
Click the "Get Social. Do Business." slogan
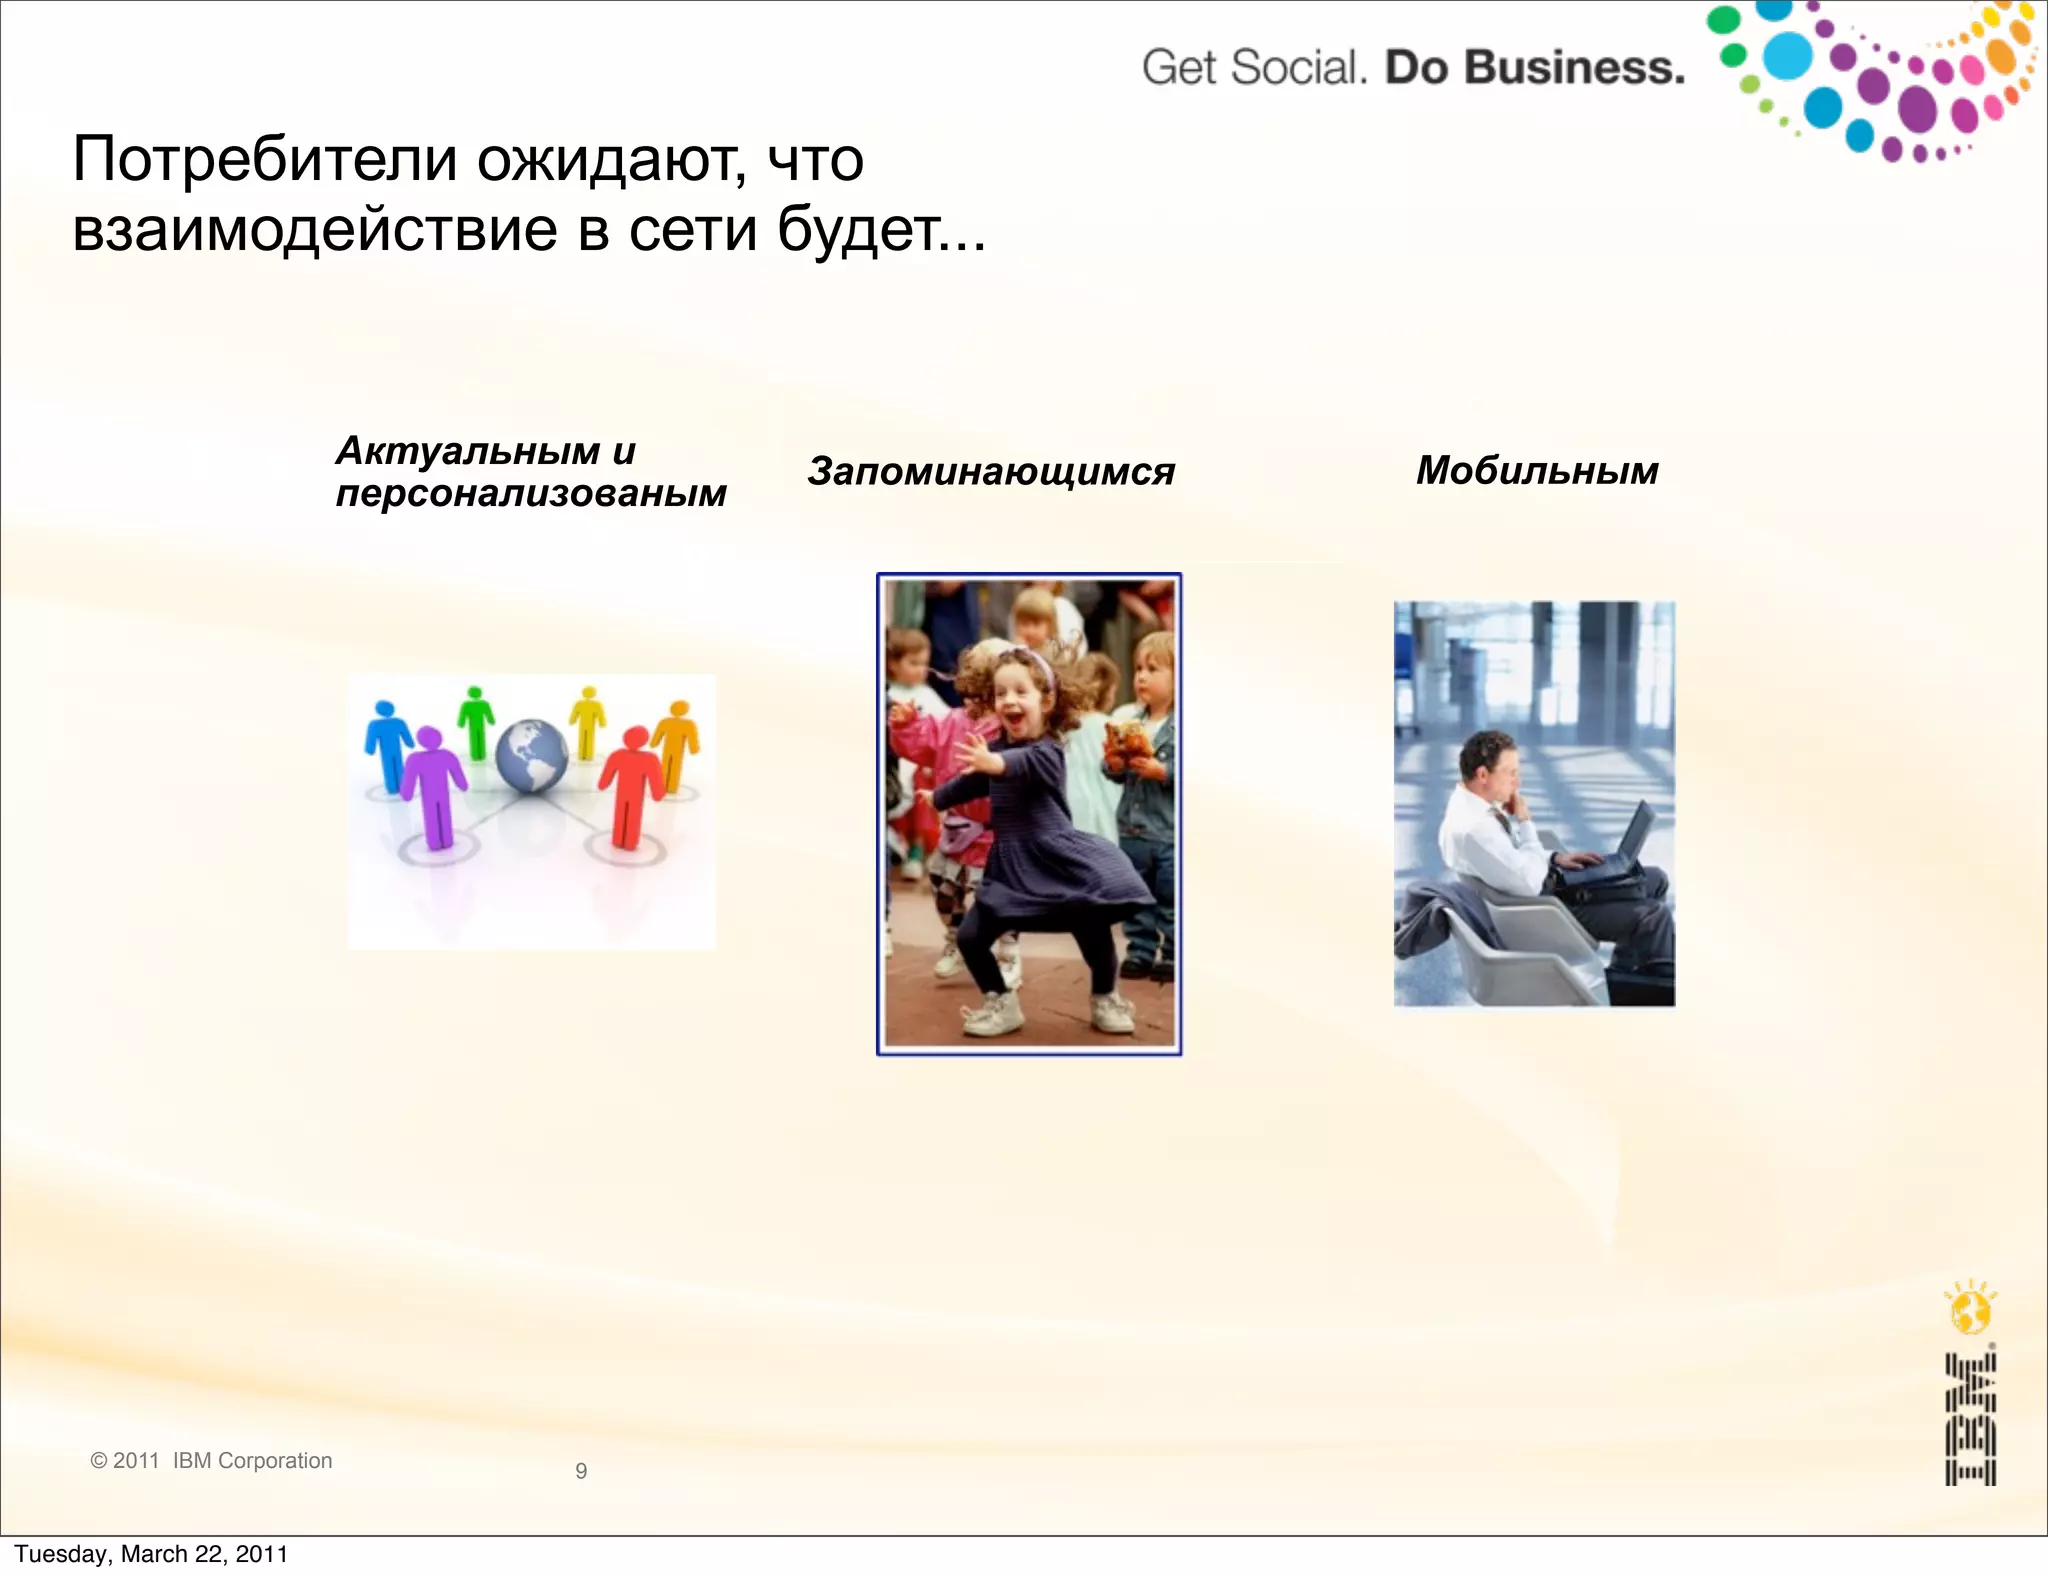coord(1413,68)
